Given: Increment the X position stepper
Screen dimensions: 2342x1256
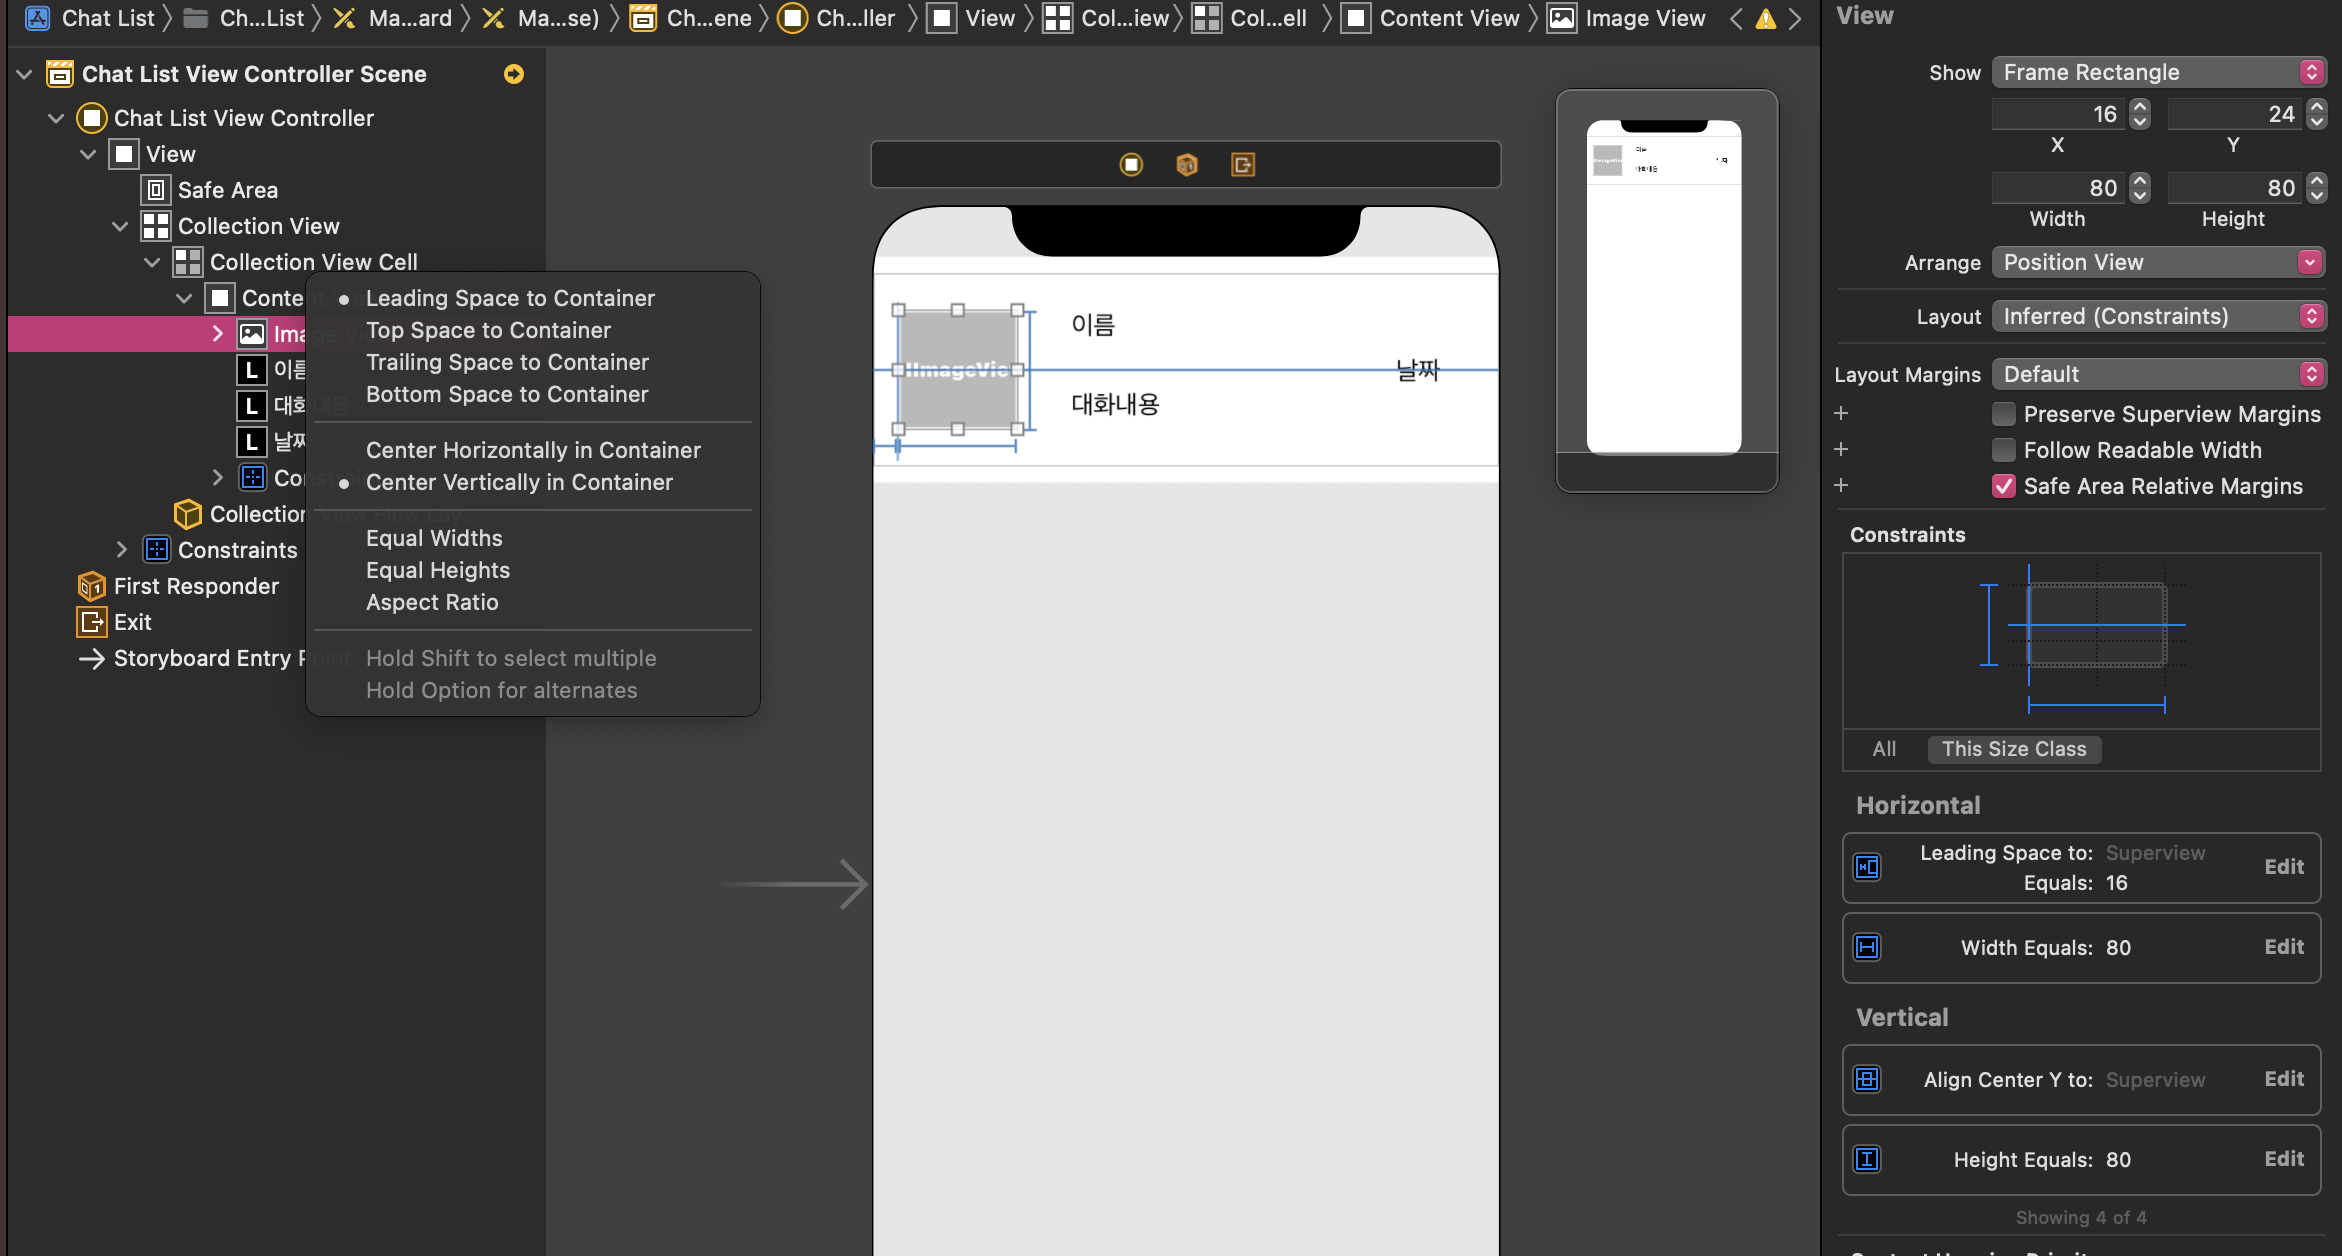Looking at the screenshot, I should 2140,108.
